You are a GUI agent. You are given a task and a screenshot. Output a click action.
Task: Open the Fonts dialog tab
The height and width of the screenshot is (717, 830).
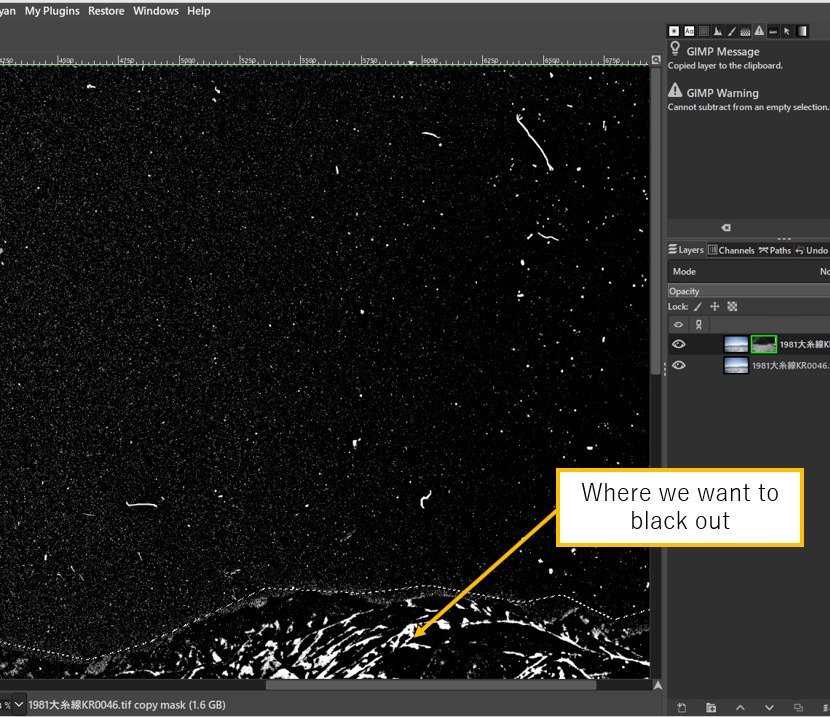[688, 31]
